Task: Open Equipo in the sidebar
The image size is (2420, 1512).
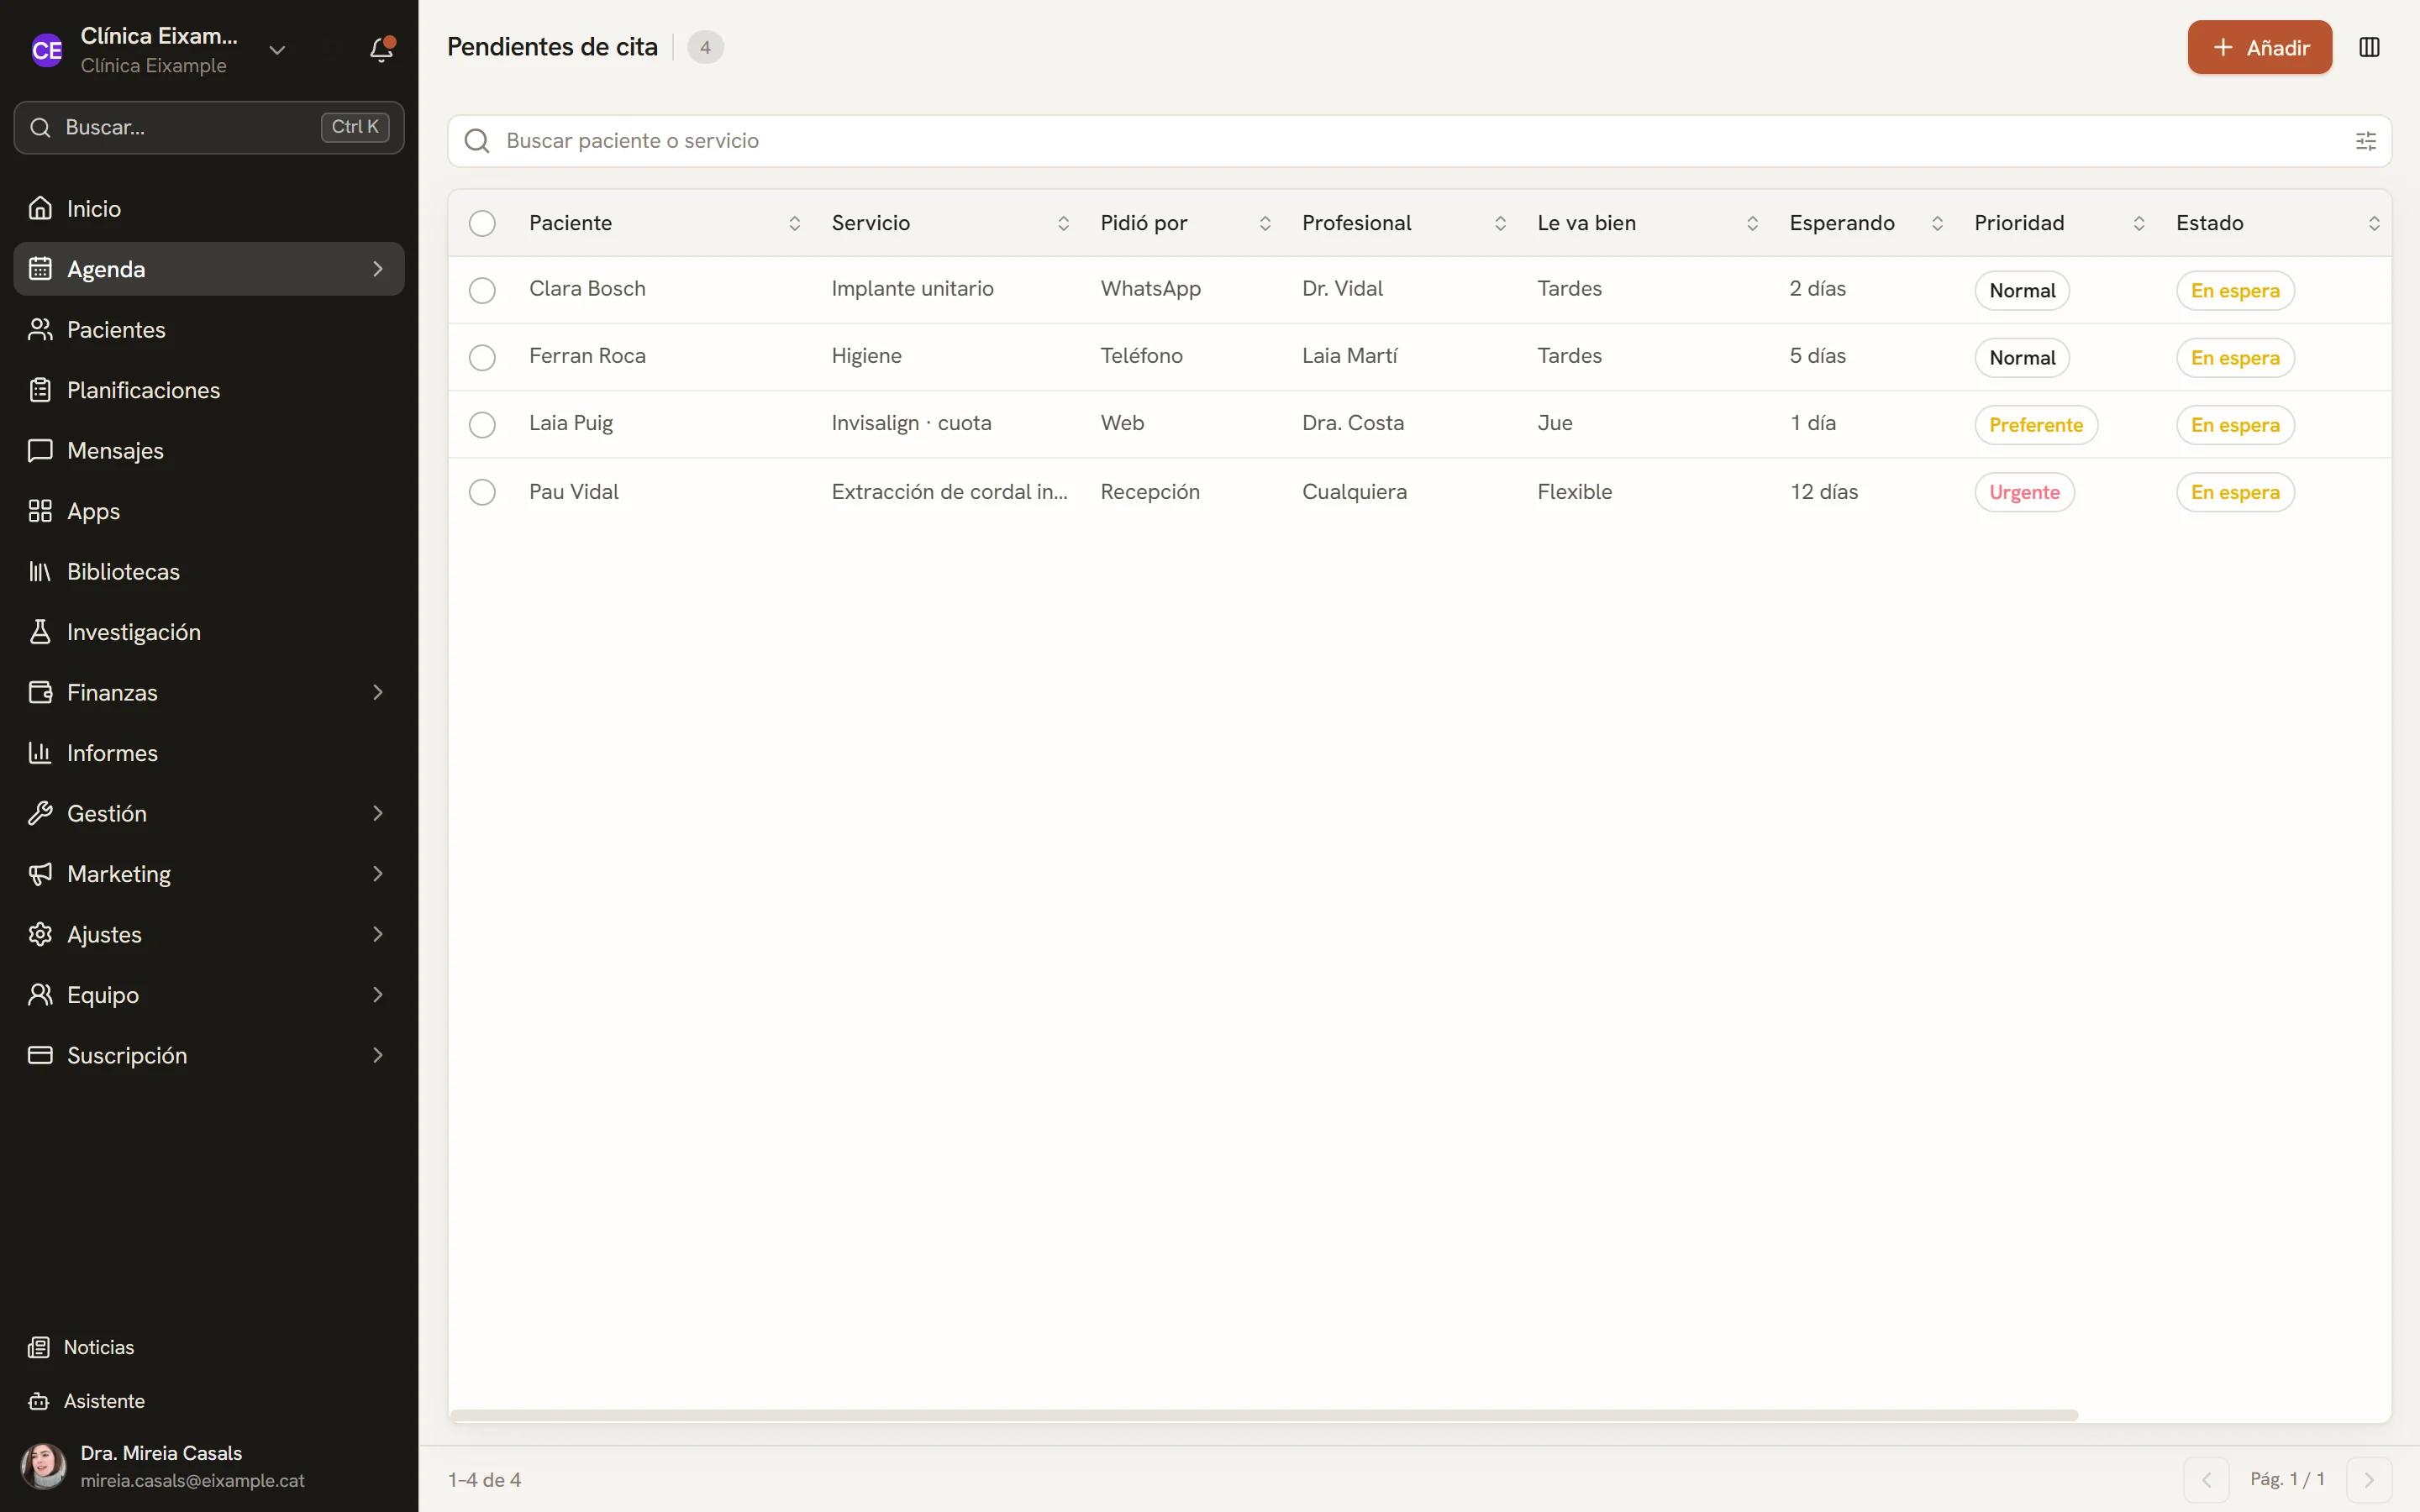Action: tap(209, 994)
